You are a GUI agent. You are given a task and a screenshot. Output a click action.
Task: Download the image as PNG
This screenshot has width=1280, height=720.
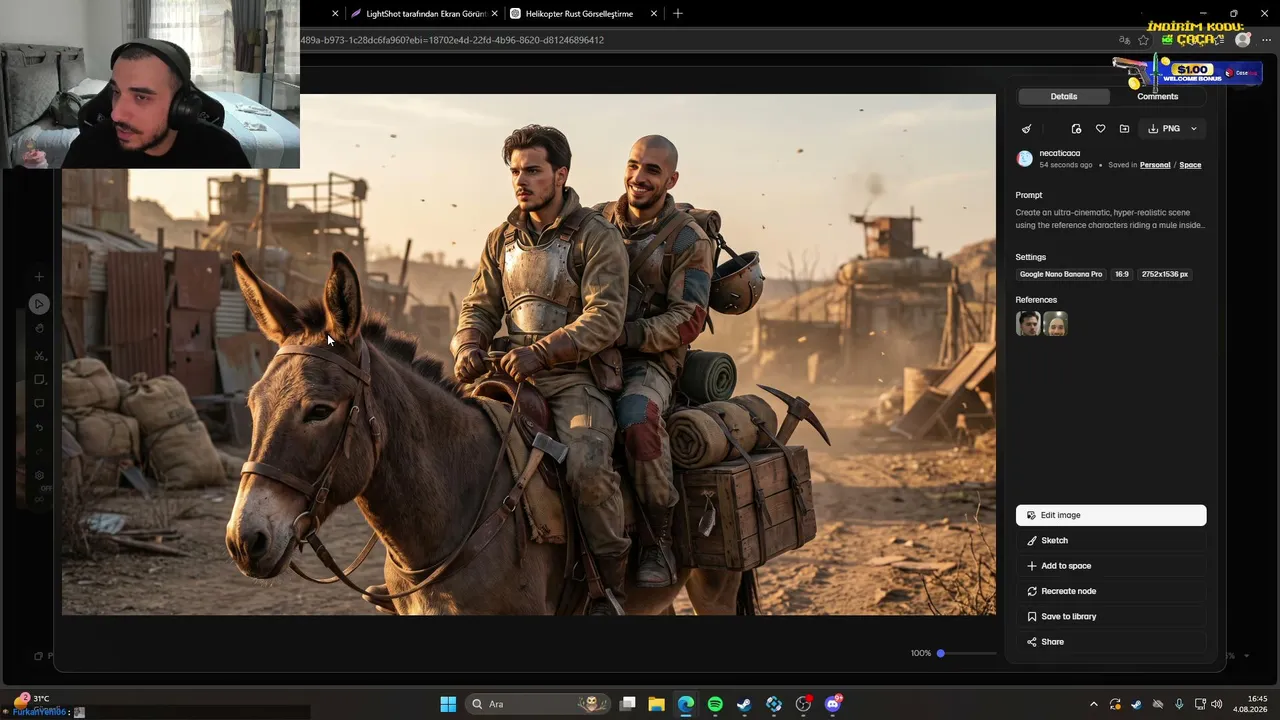point(1164,129)
